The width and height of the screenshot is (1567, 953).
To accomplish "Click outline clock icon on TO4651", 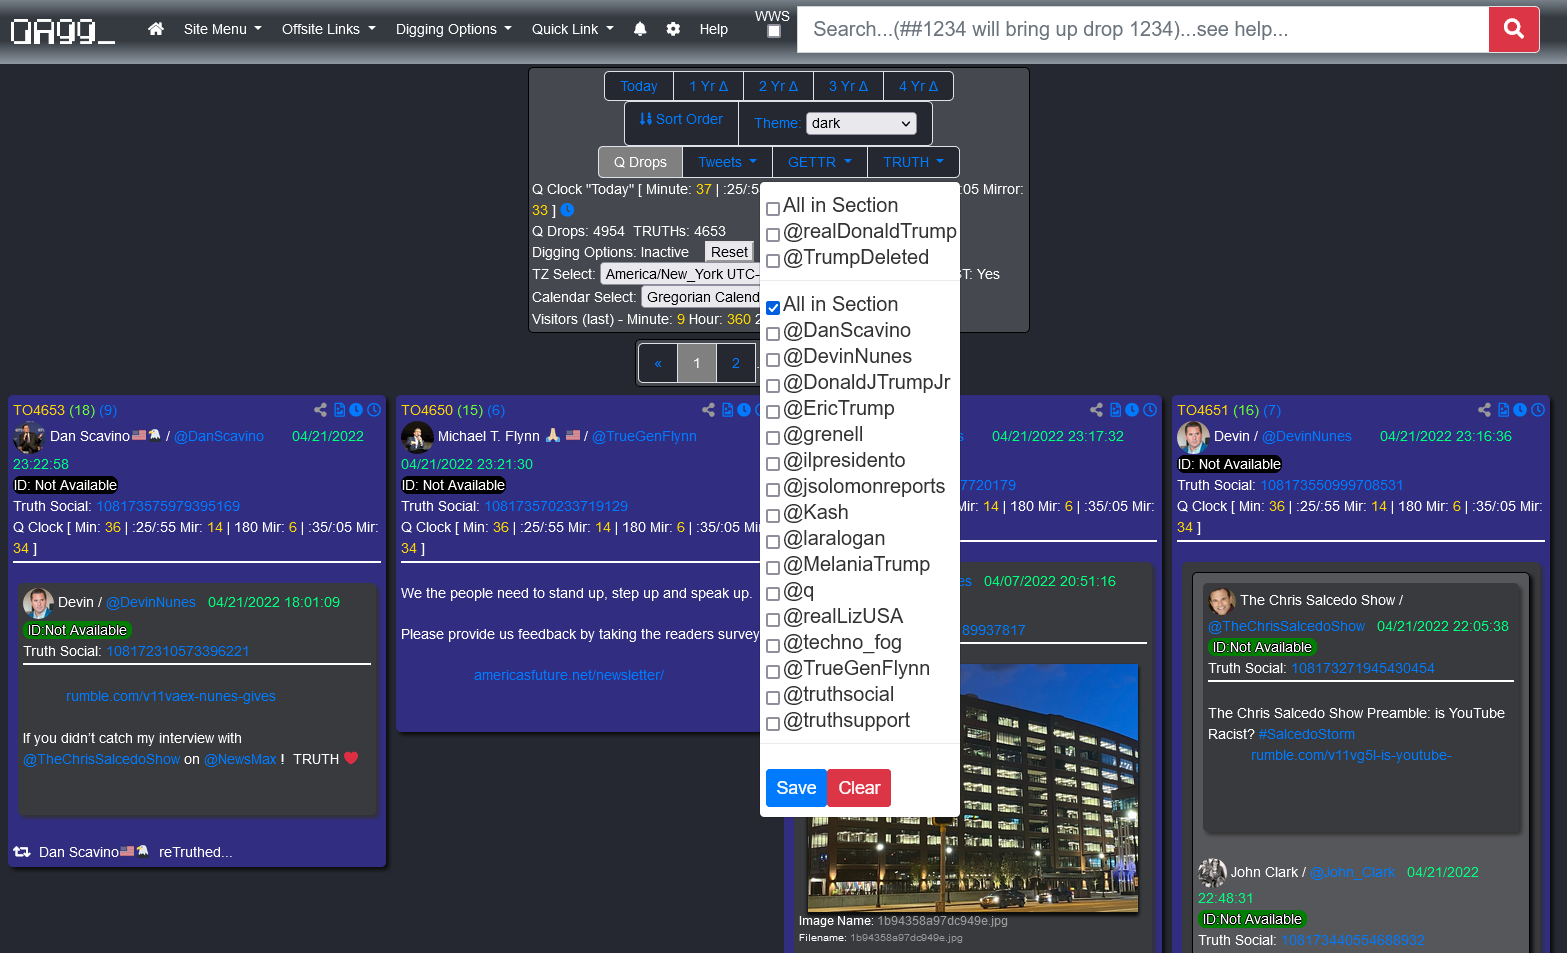I will [x=1538, y=410].
